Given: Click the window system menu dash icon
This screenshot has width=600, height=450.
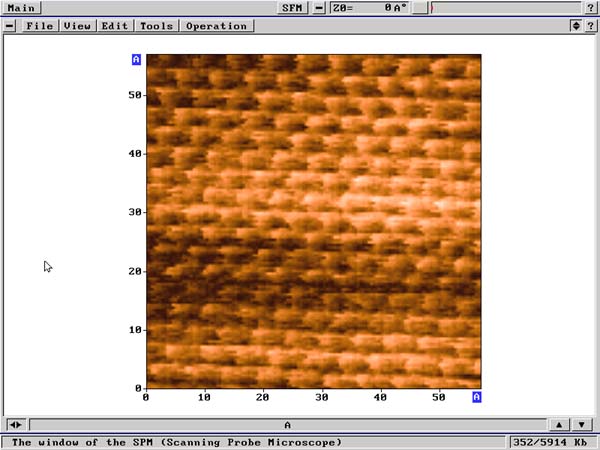Looking at the screenshot, I should click(x=10, y=26).
